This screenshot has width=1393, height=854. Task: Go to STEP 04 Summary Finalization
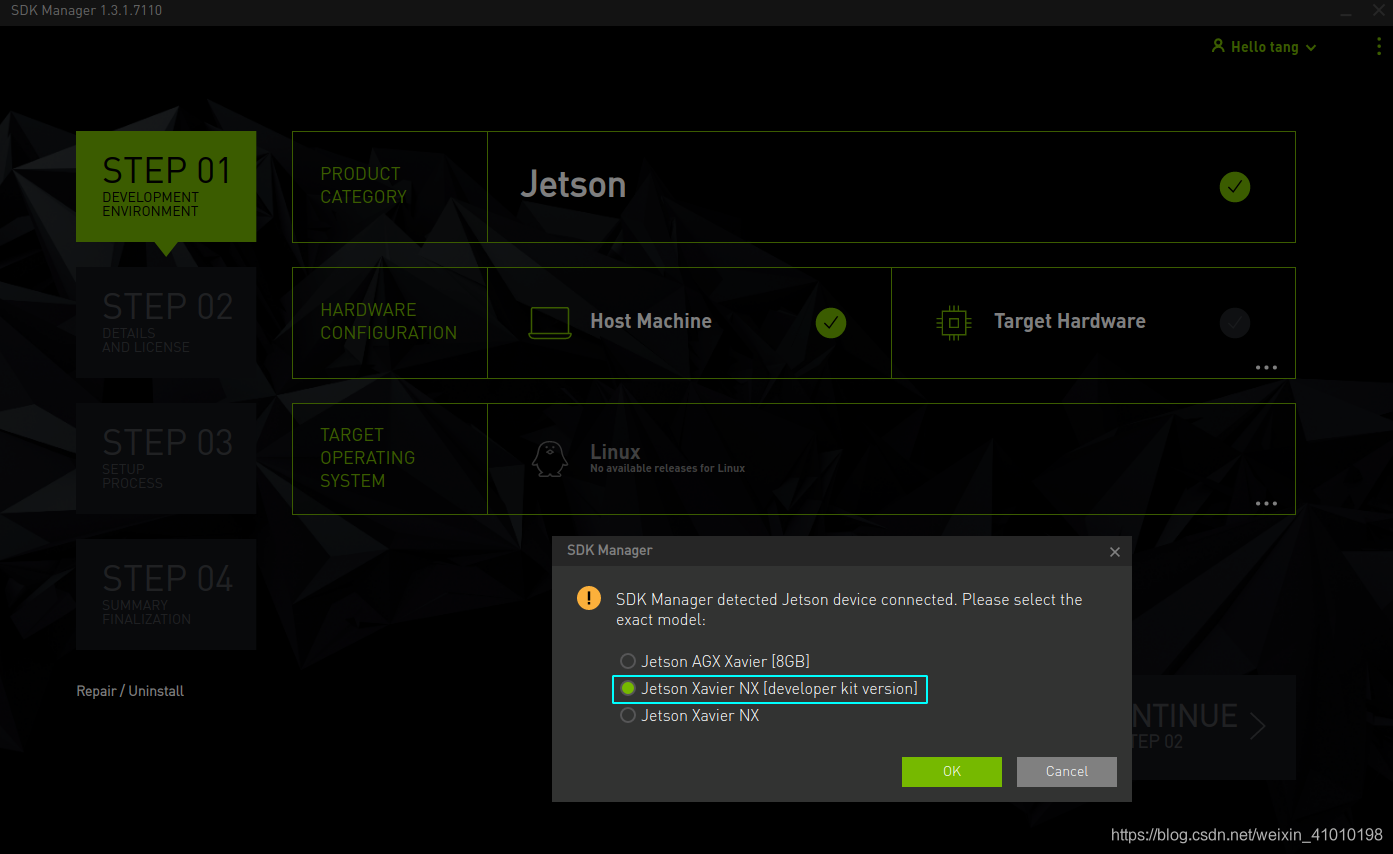pos(166,594)
